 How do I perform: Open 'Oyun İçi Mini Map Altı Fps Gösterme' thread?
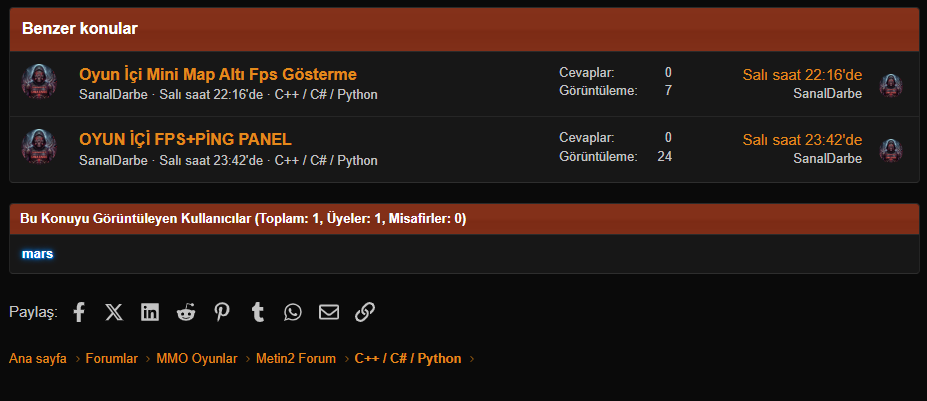[217, 75]
